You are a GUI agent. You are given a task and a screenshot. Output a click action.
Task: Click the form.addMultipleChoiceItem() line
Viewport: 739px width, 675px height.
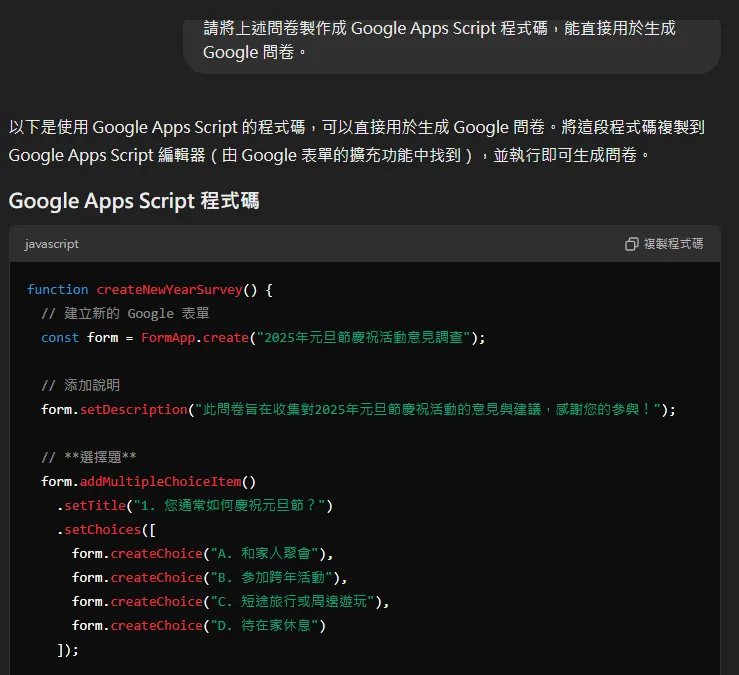tap(148, 481)
